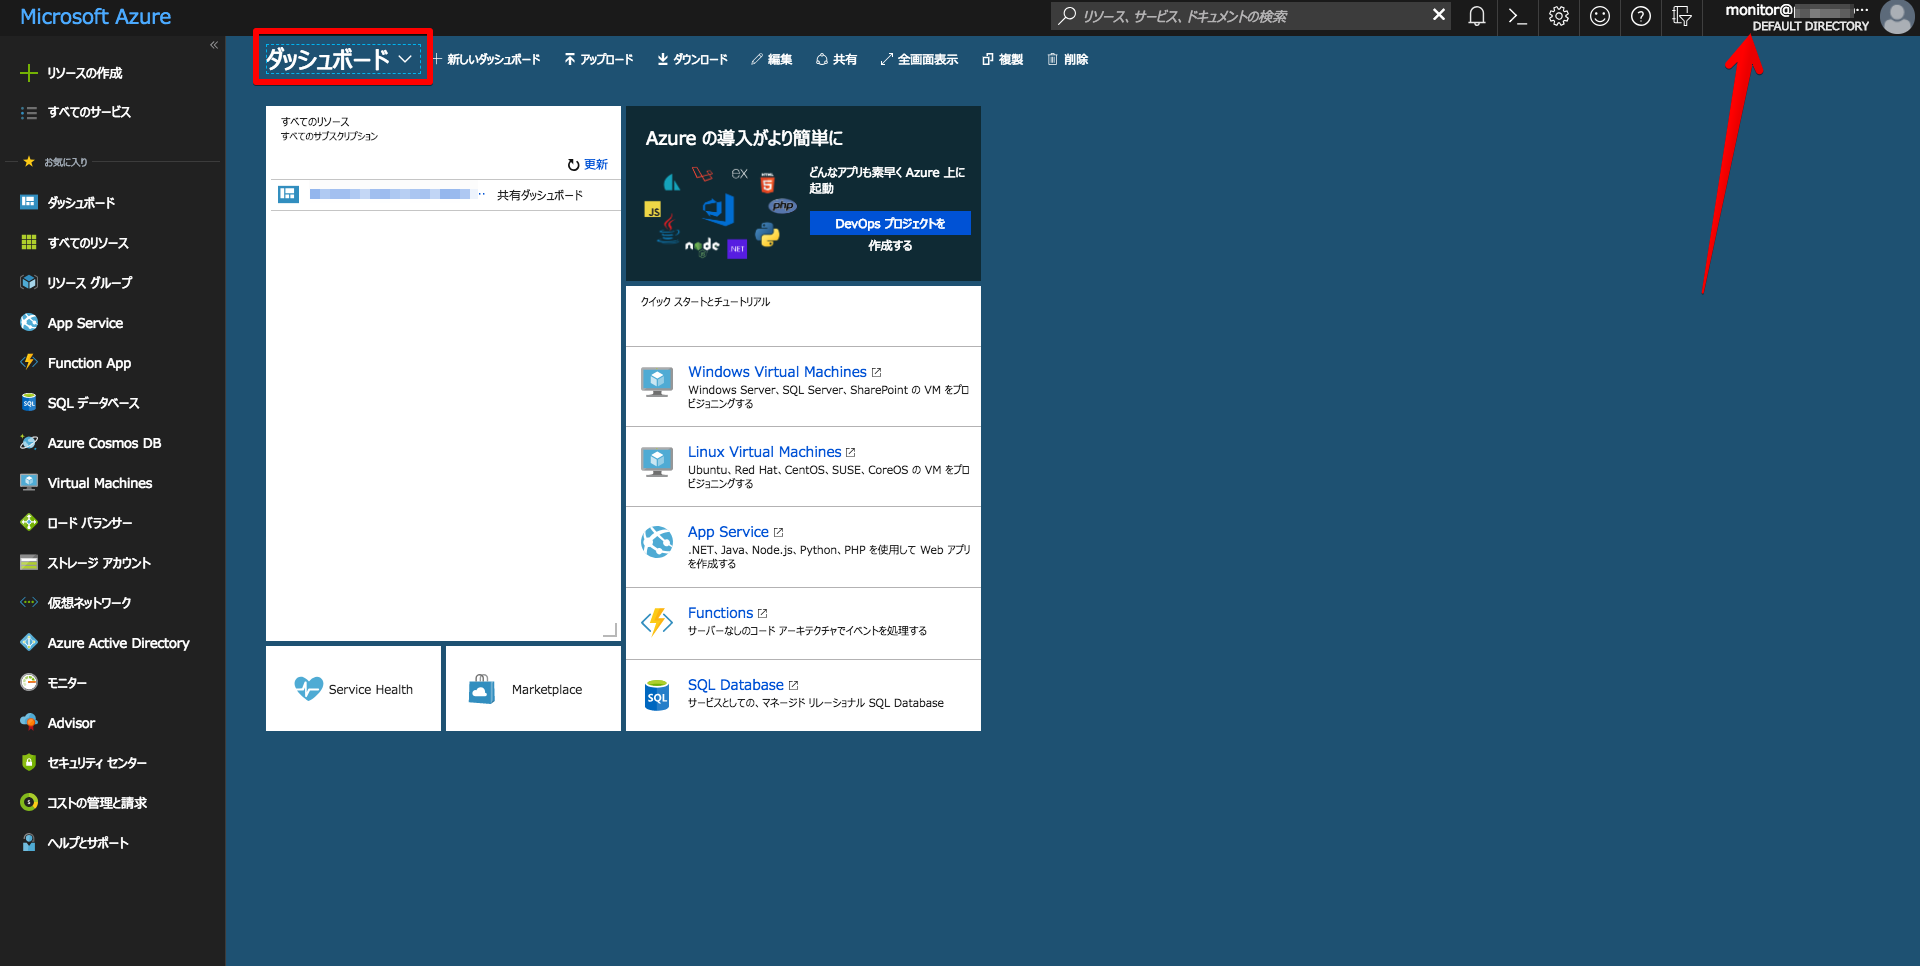Click the ストレージ アカウント sidebar icon

(29, 562)
